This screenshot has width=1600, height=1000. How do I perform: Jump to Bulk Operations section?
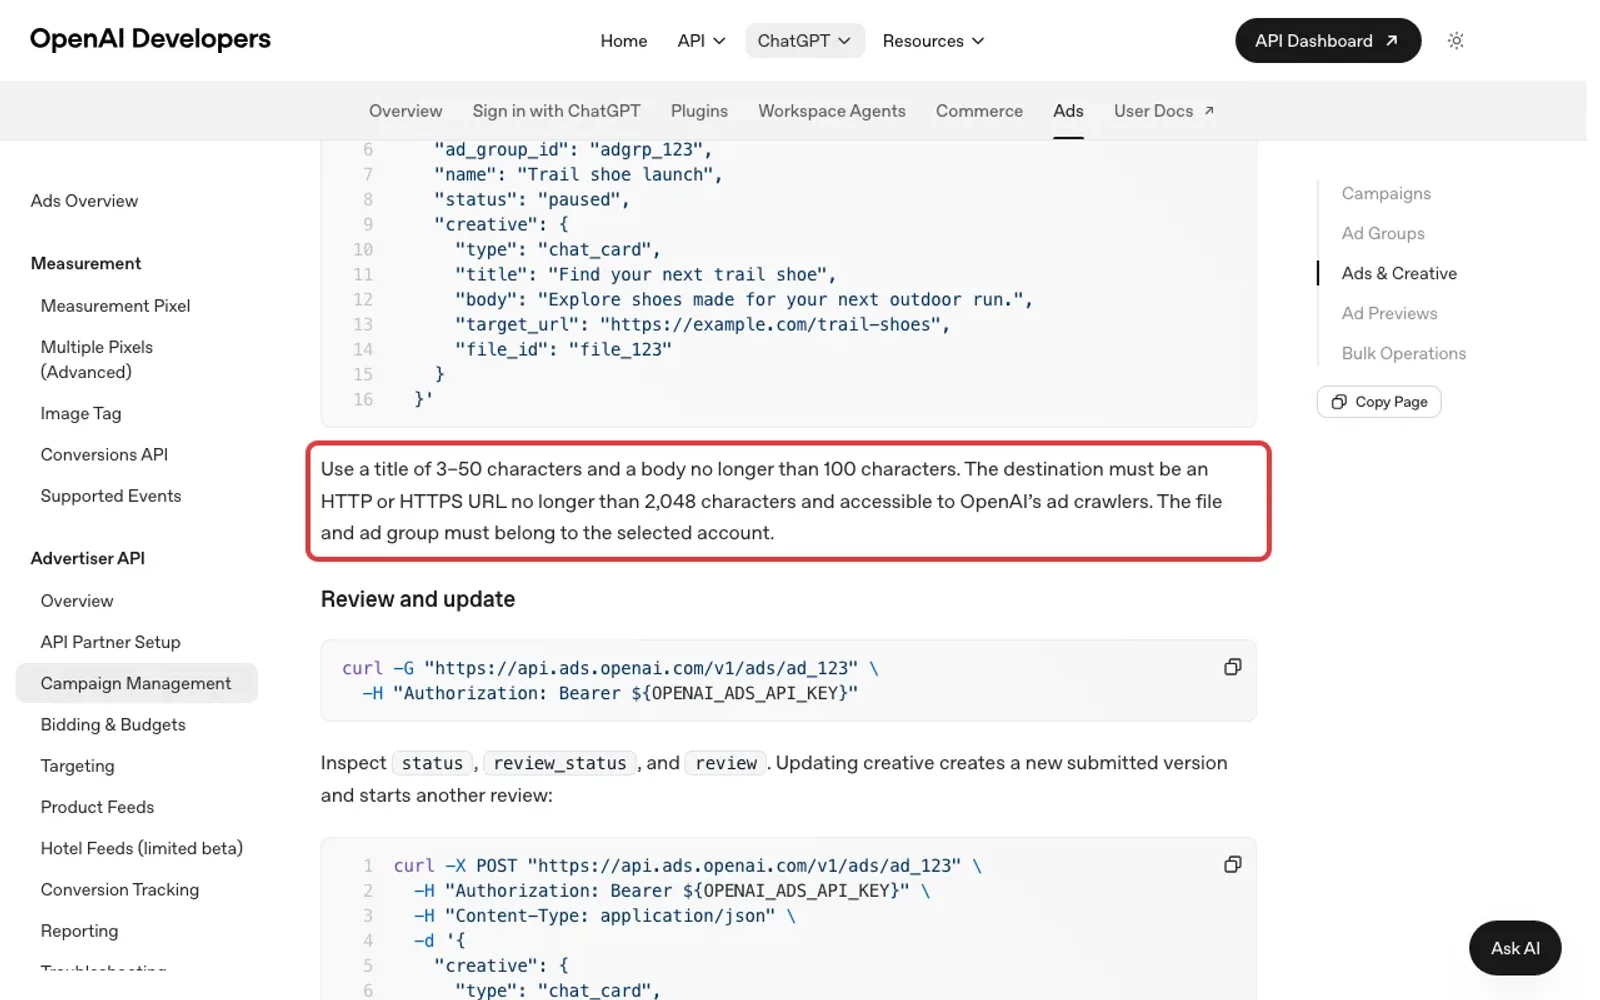pyautogui.click(x=1403, y=354)
